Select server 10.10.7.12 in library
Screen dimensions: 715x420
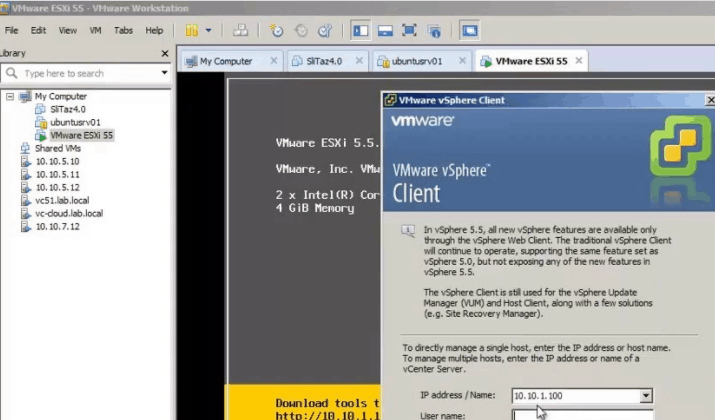pos(57,227)
